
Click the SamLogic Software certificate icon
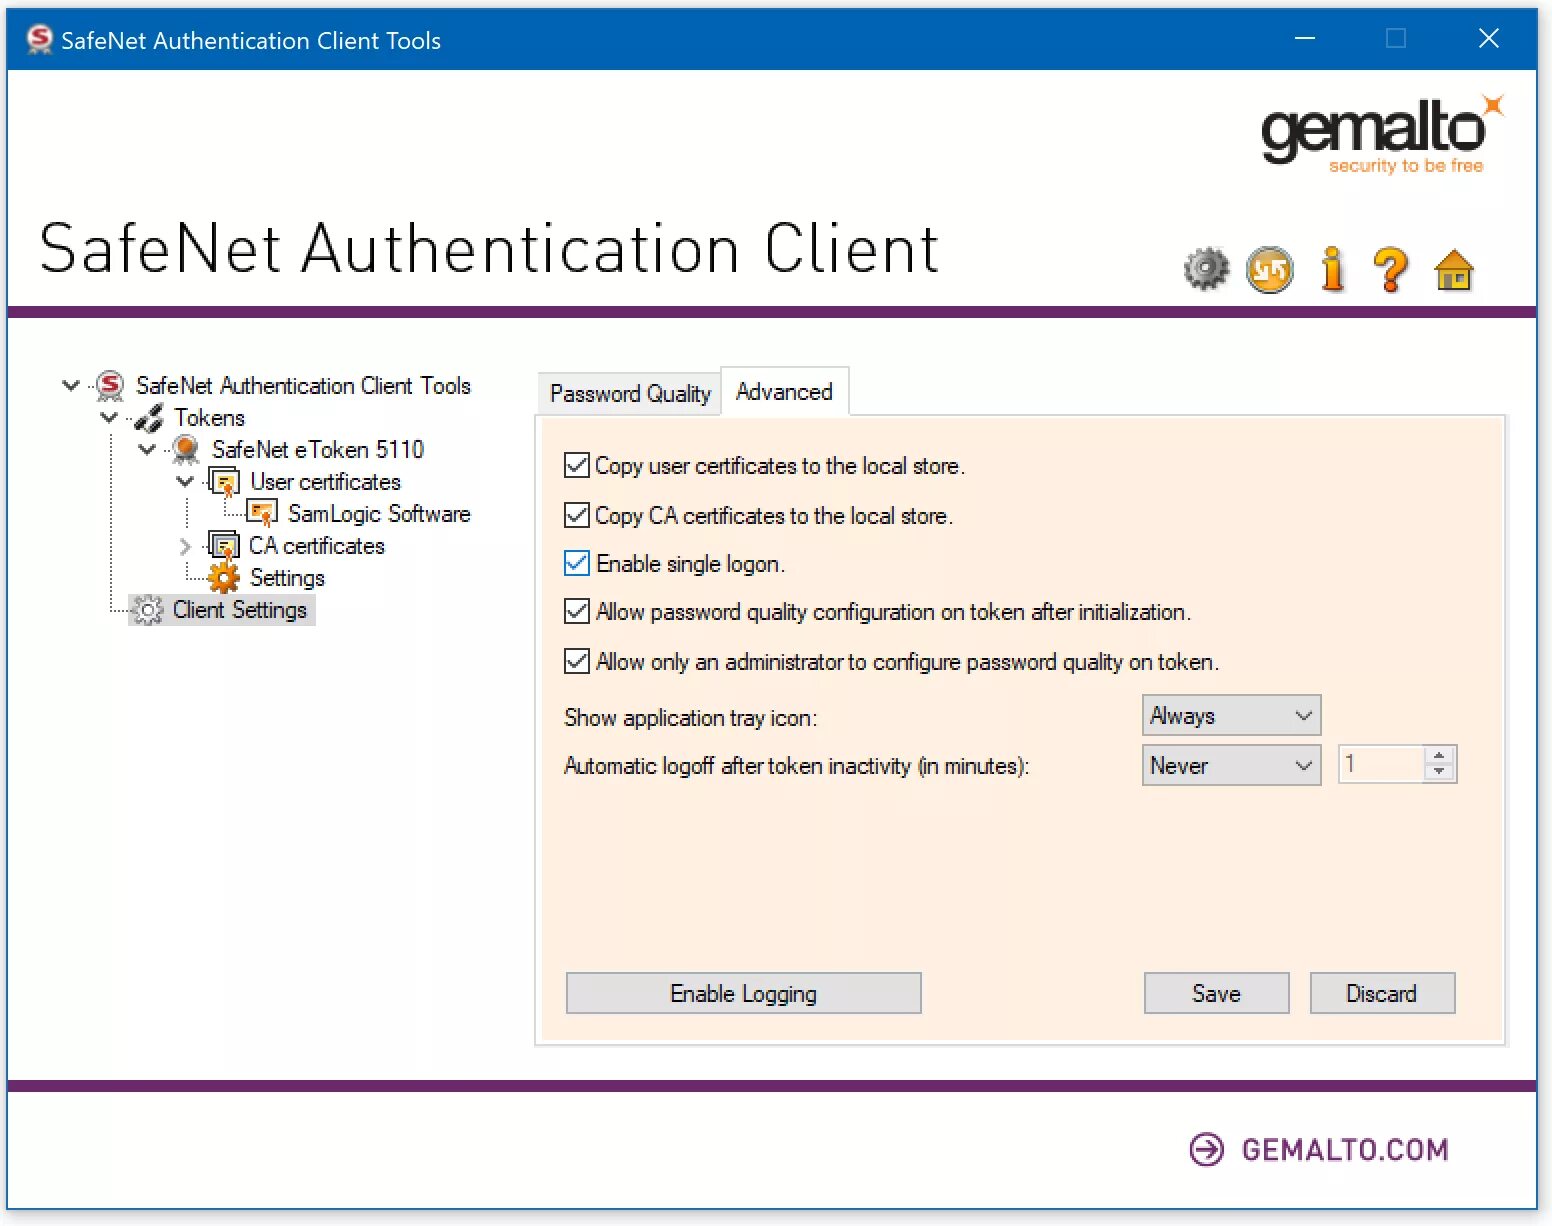pos(262,514)
